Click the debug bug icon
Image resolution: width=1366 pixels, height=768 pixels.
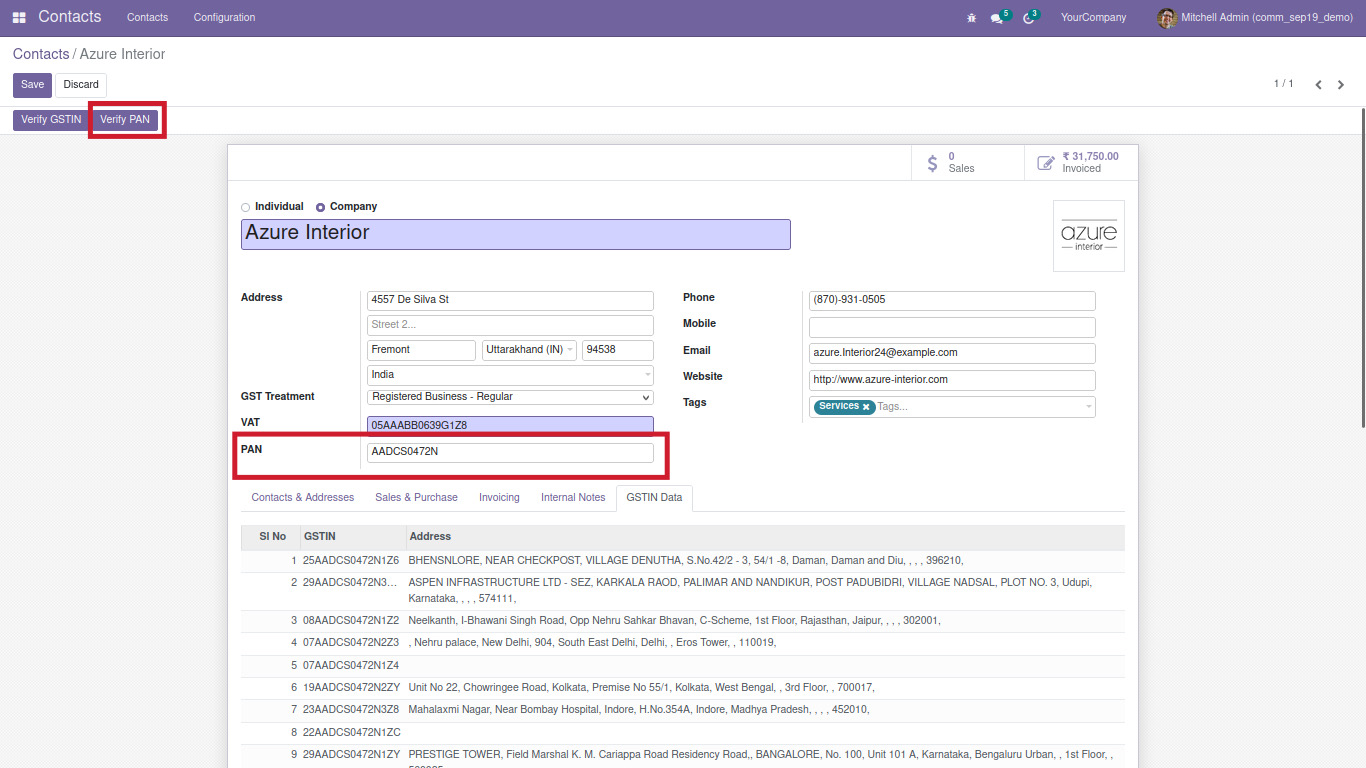[971, 18]
